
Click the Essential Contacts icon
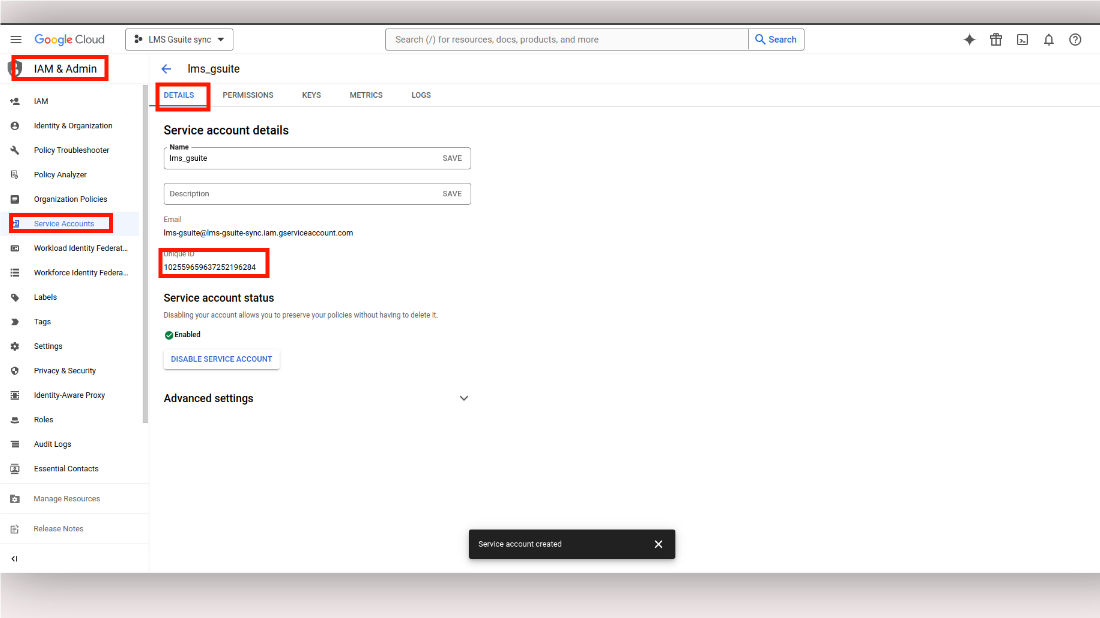(15, 469)
